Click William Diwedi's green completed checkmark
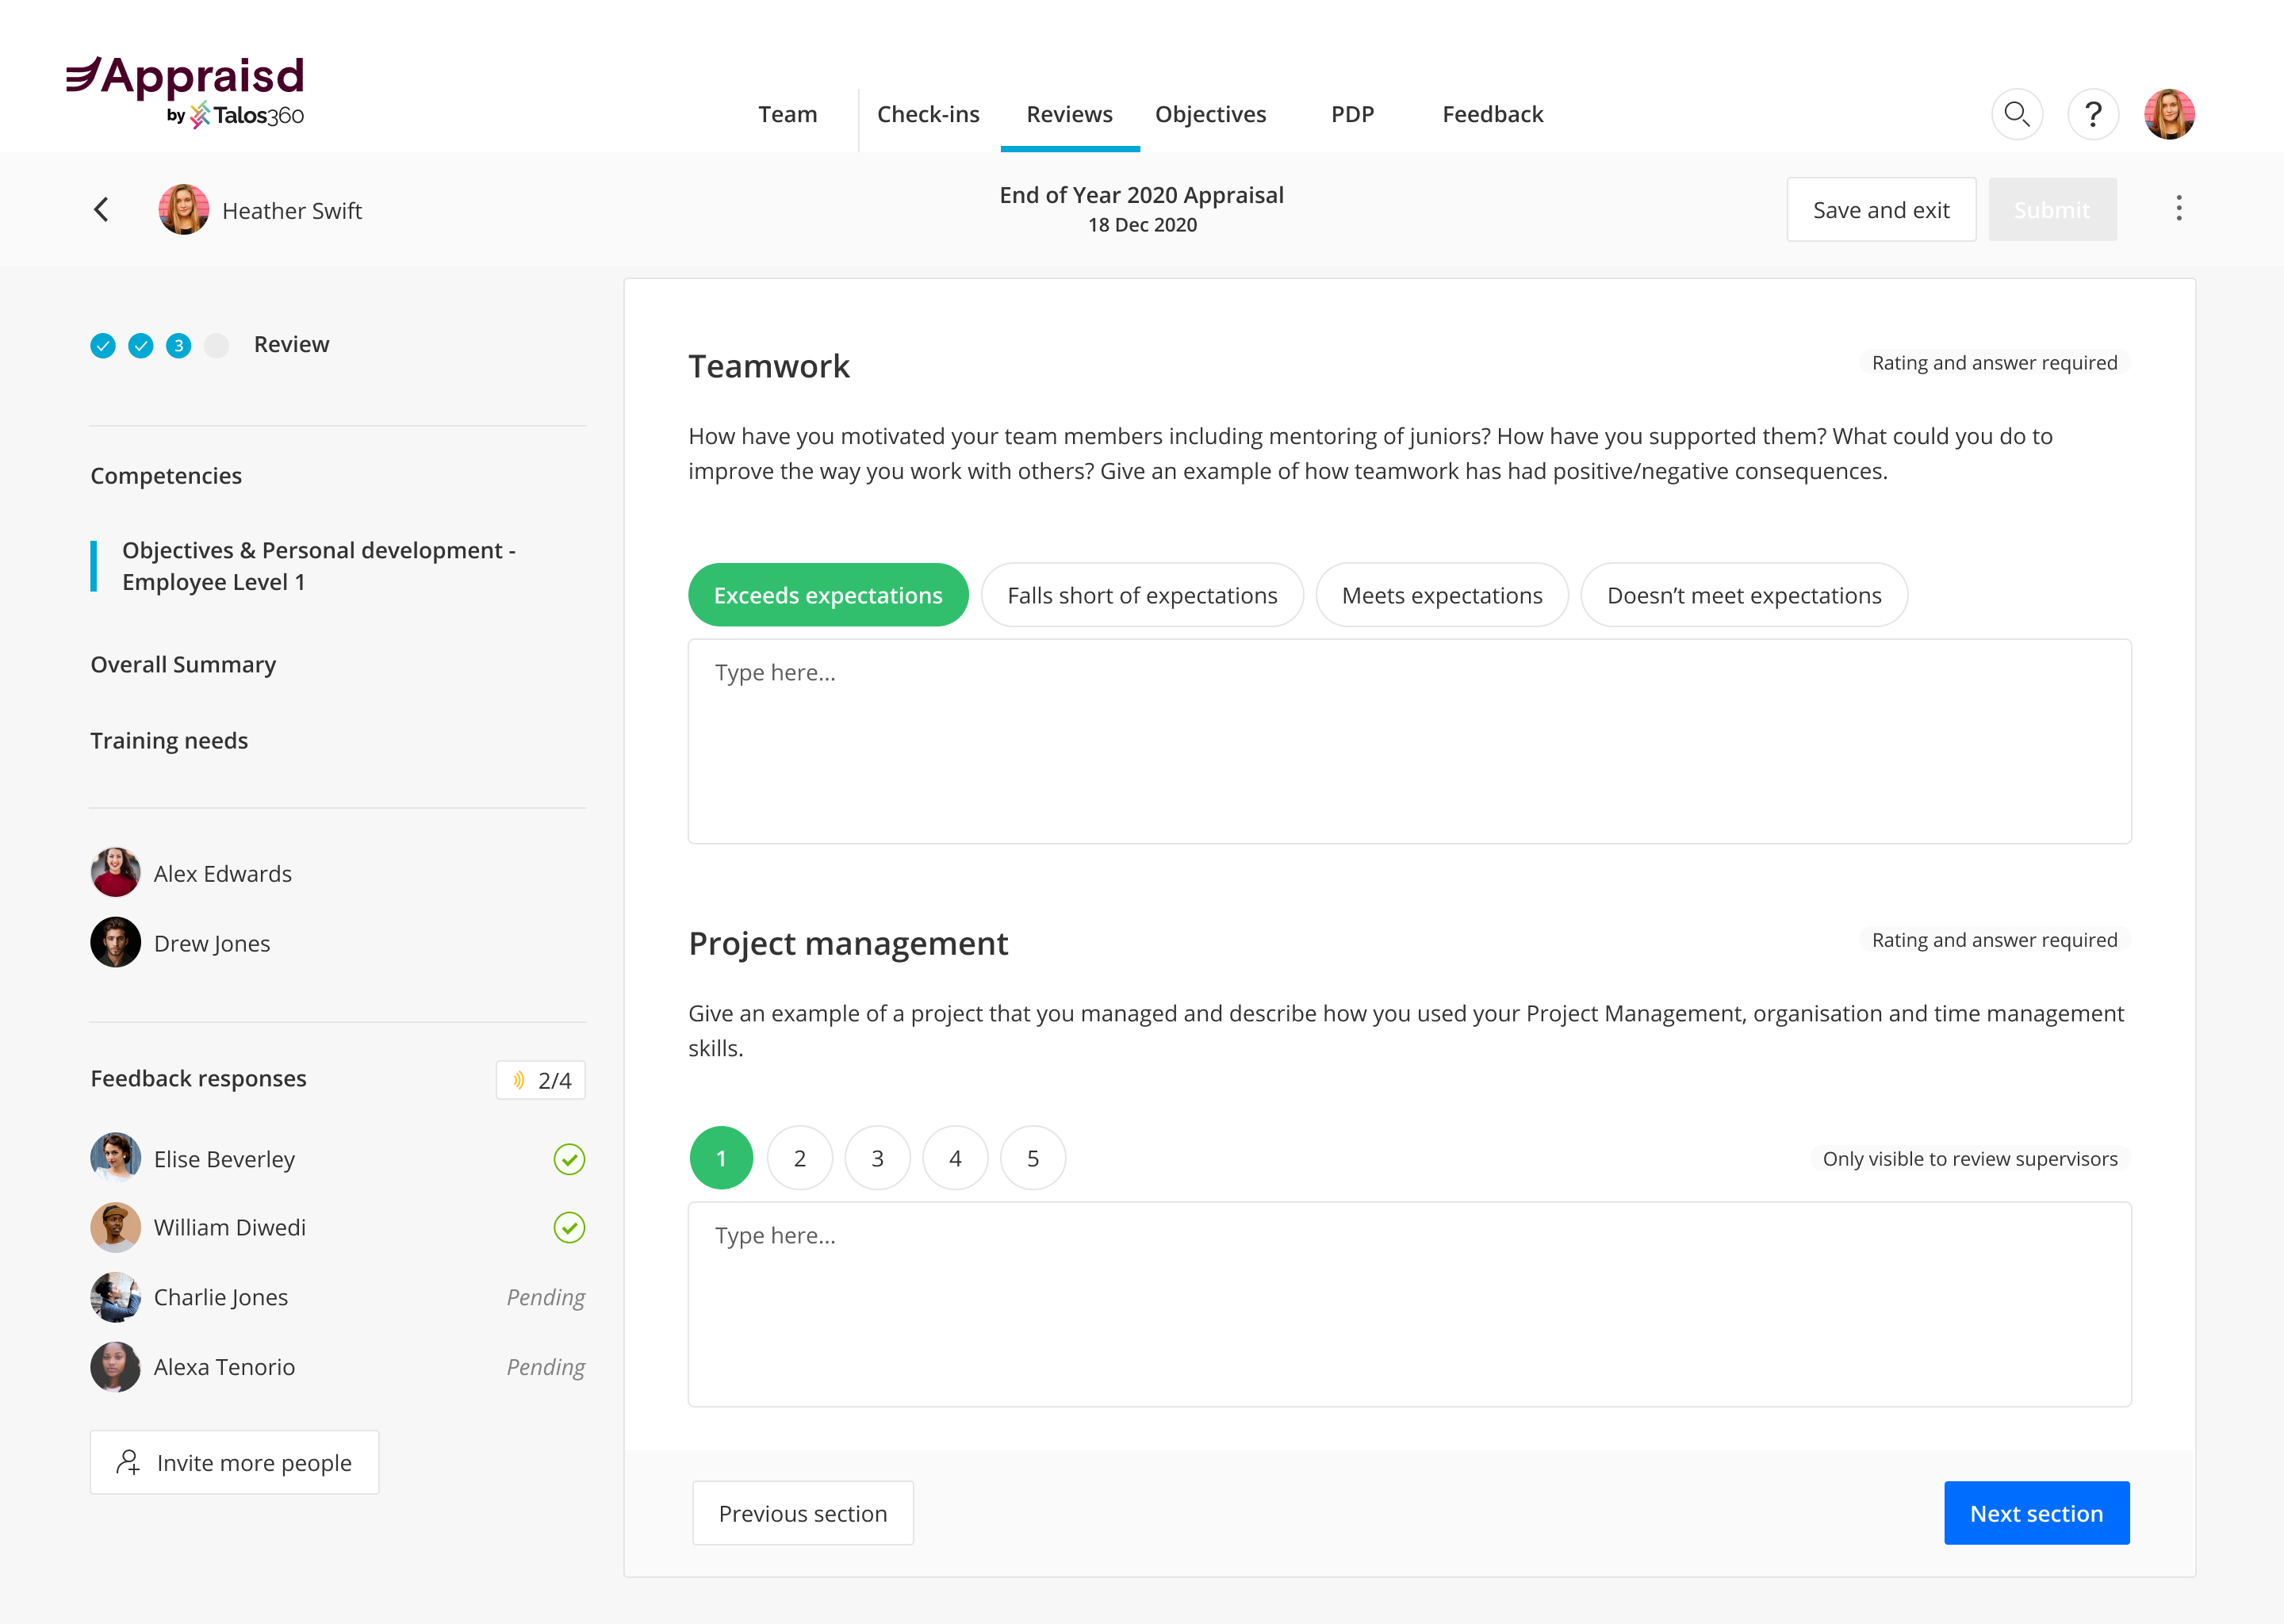2284x1624 pixels. (x=569, y=1227)
